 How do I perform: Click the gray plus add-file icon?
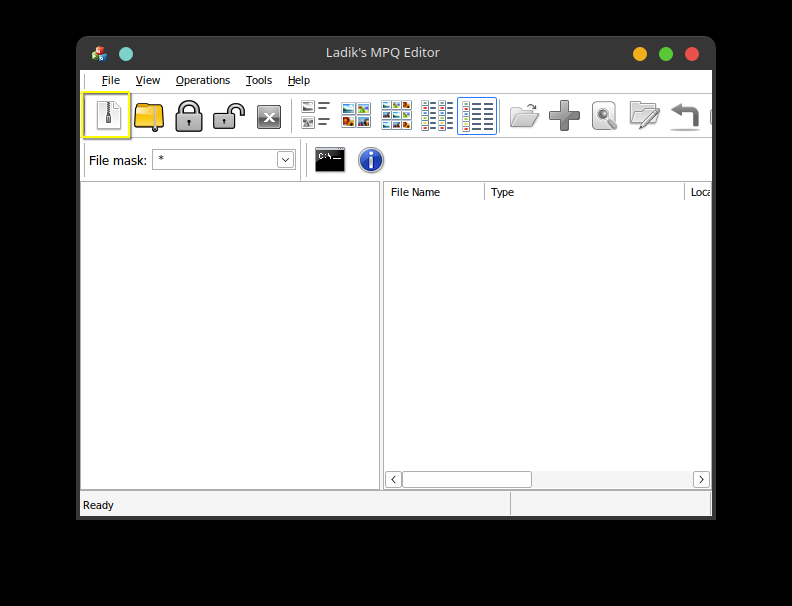[x=564, y=116]
